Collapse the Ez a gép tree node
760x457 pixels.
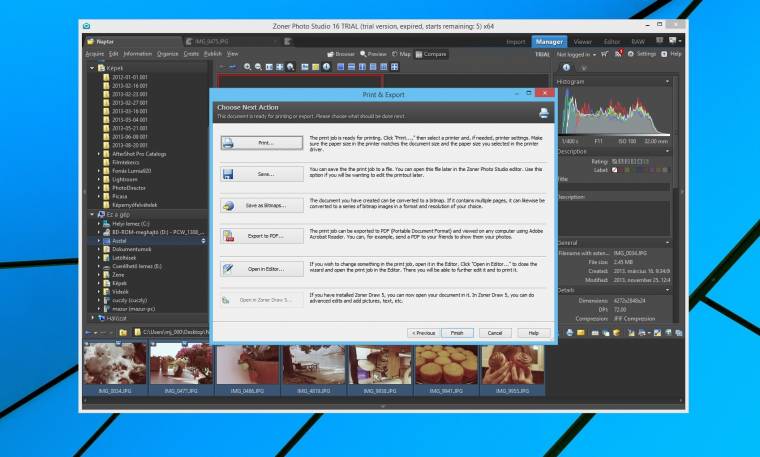tap(92, 214)
